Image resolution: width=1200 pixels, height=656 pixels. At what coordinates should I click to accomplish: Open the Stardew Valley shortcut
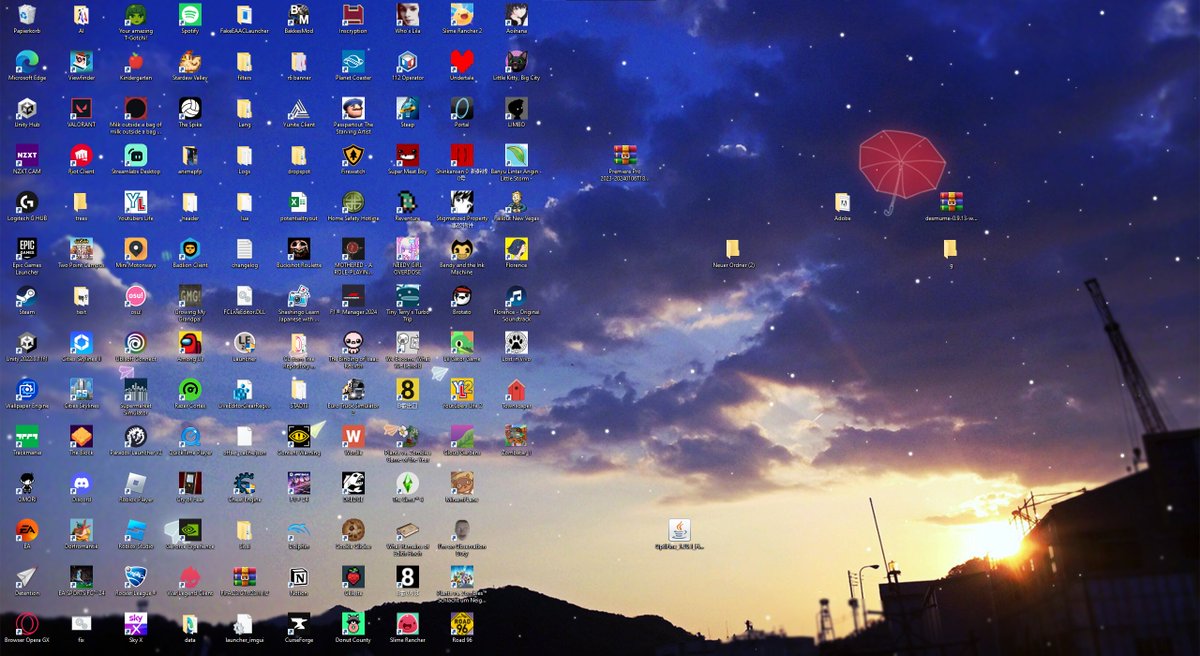[190, 61]
